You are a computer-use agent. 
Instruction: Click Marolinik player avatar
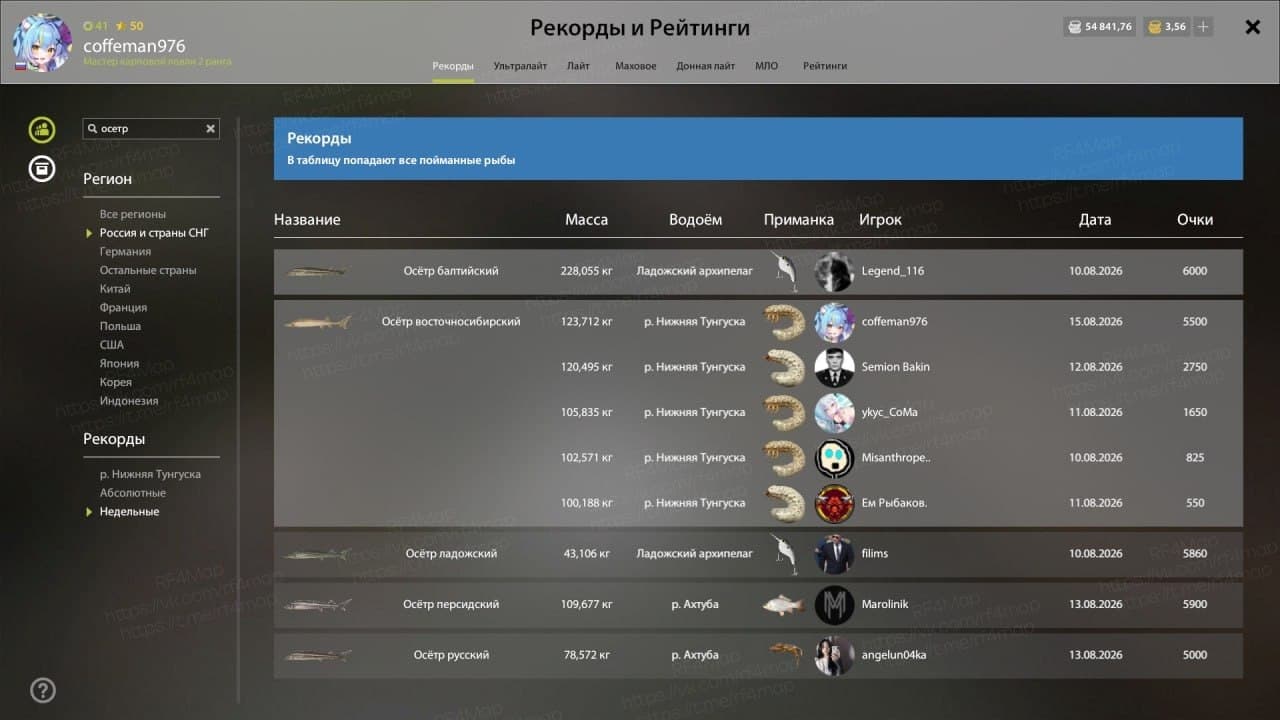coord(834,605)
